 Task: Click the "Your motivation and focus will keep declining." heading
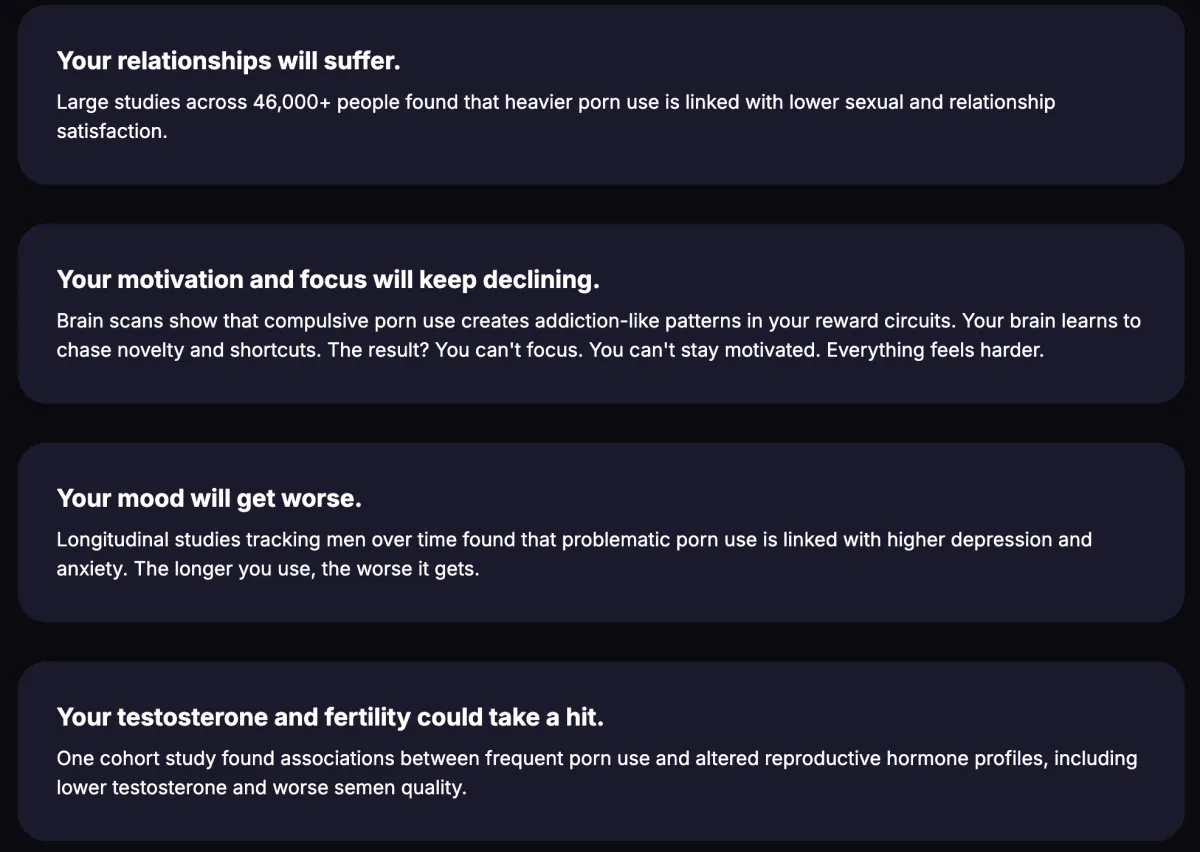[328, 280]
